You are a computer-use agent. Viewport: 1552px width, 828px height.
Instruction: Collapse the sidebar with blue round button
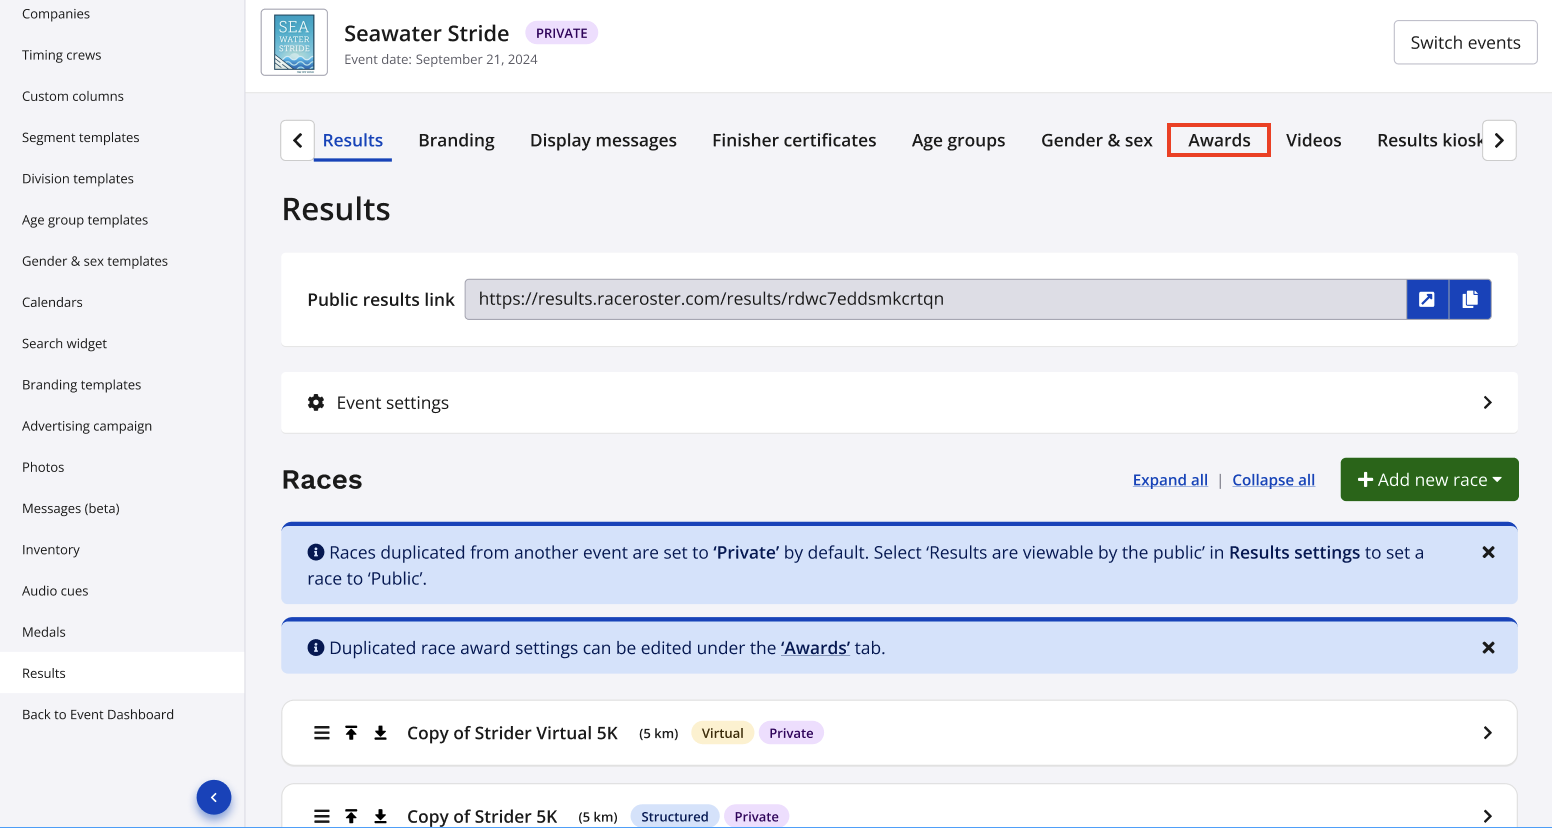pos(214,797)
